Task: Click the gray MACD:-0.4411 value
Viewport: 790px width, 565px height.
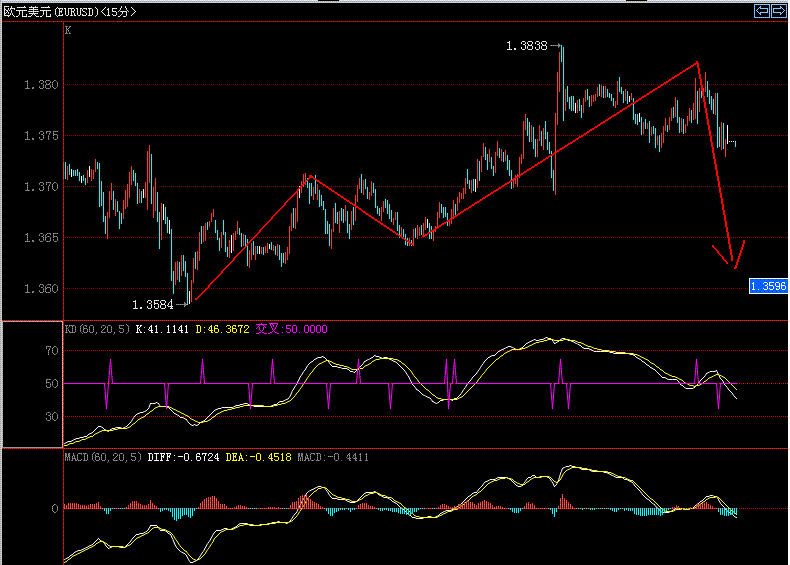Action: point(333,457)
